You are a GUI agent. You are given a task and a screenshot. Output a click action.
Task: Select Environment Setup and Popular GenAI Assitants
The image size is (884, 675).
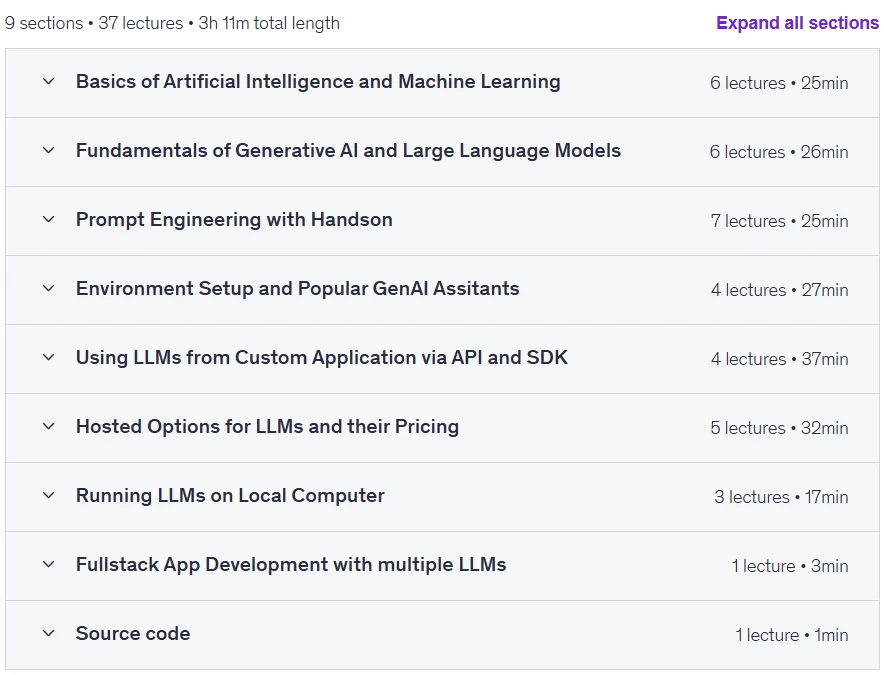coord(298,289)
